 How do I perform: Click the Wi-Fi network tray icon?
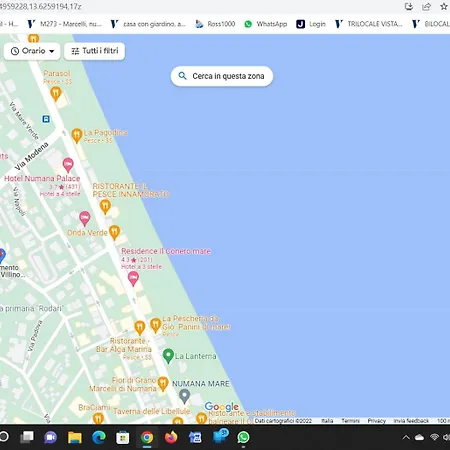pos(434,437)
